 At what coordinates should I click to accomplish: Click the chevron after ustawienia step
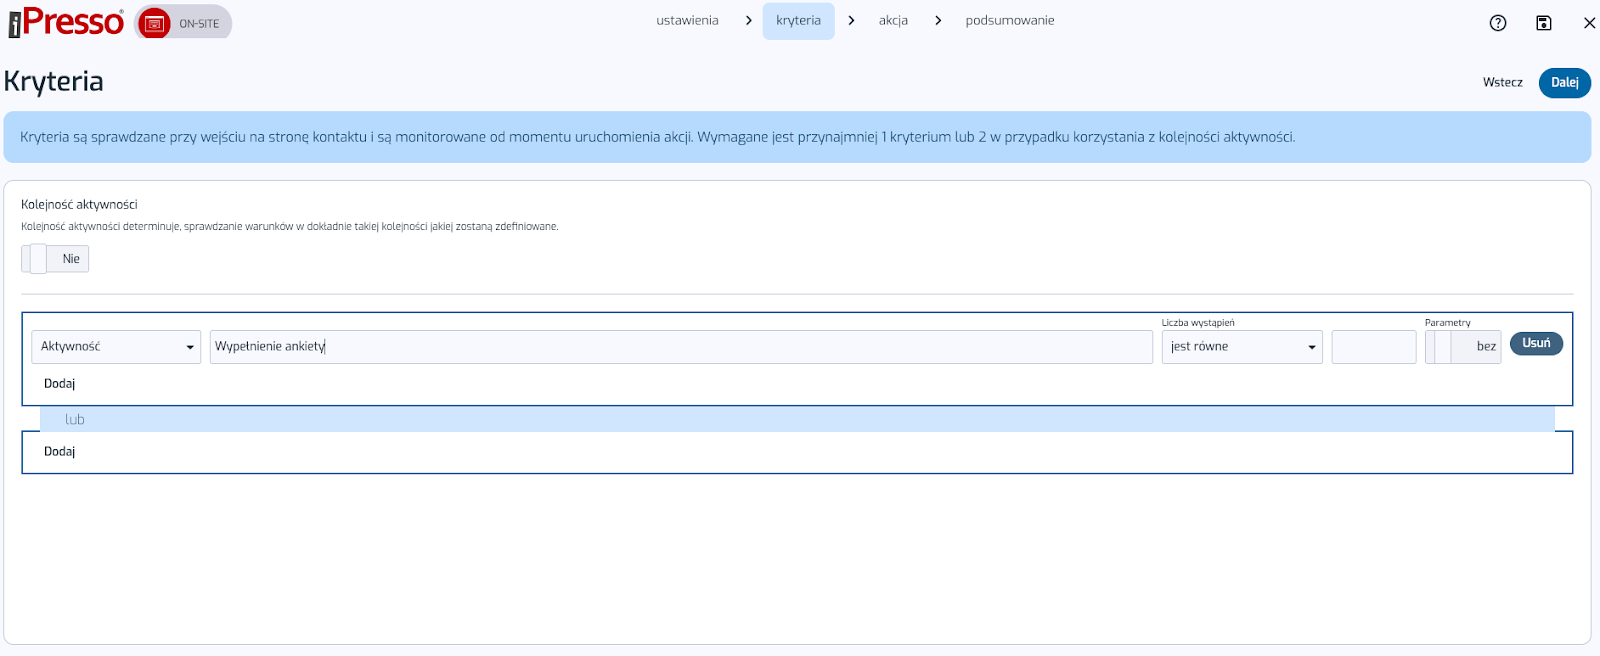pyautogui.click(x=748, y=21)
